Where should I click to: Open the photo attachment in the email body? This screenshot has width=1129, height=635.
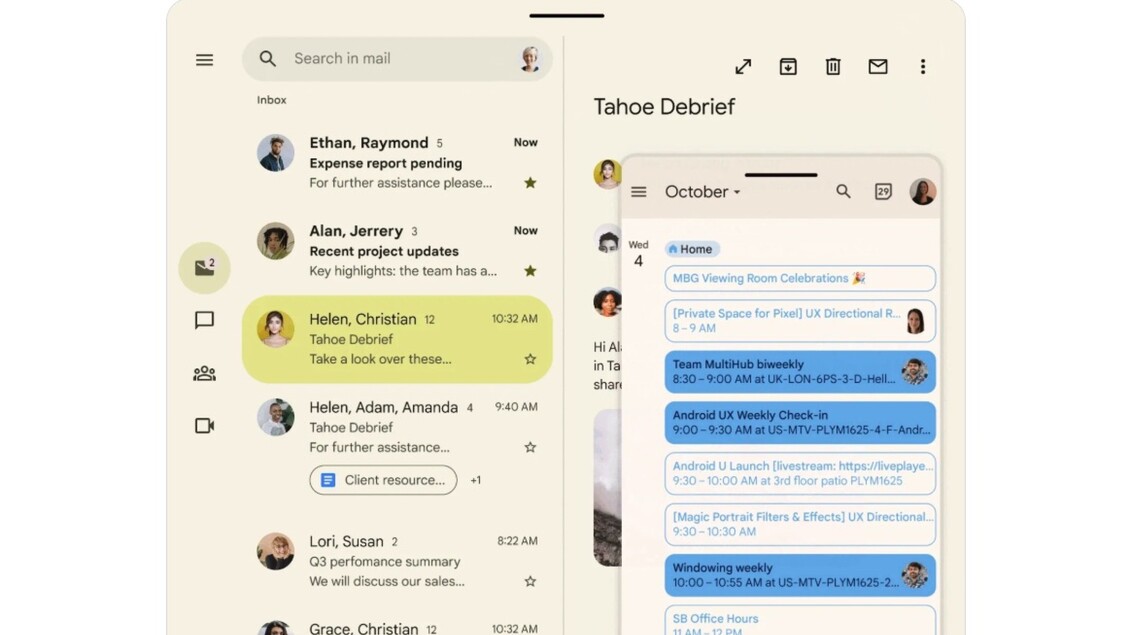point(607,487)
